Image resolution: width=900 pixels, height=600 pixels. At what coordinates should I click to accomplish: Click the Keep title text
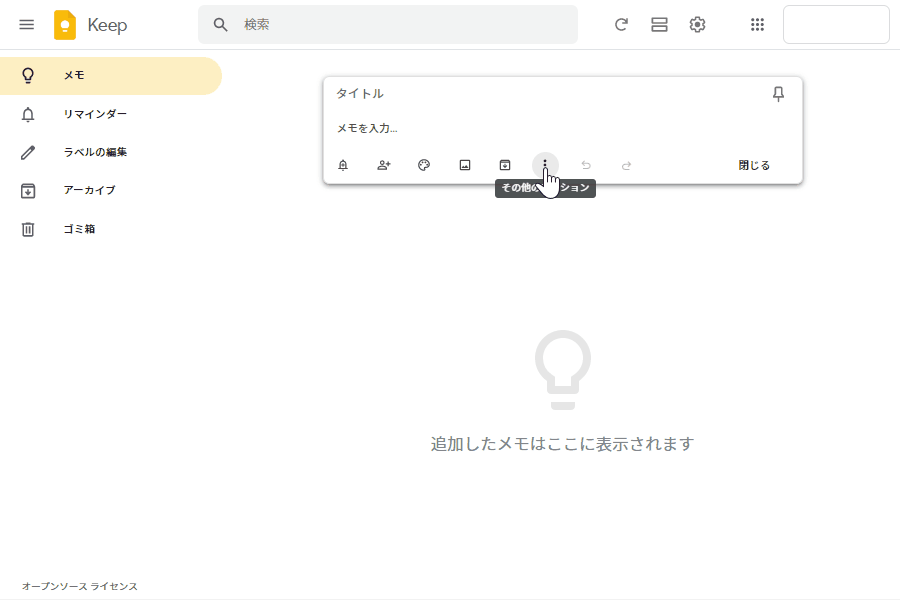point(107,25)
